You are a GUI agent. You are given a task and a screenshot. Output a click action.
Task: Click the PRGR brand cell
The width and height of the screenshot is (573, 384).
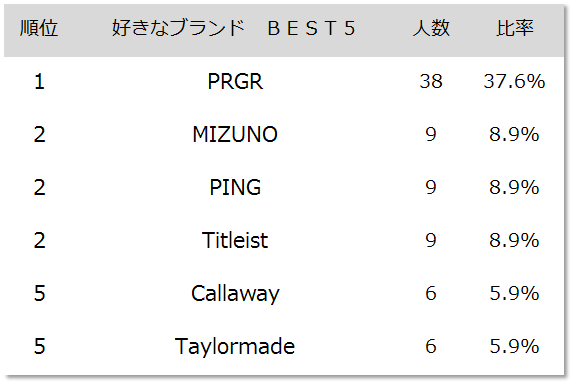coord(235,81)
